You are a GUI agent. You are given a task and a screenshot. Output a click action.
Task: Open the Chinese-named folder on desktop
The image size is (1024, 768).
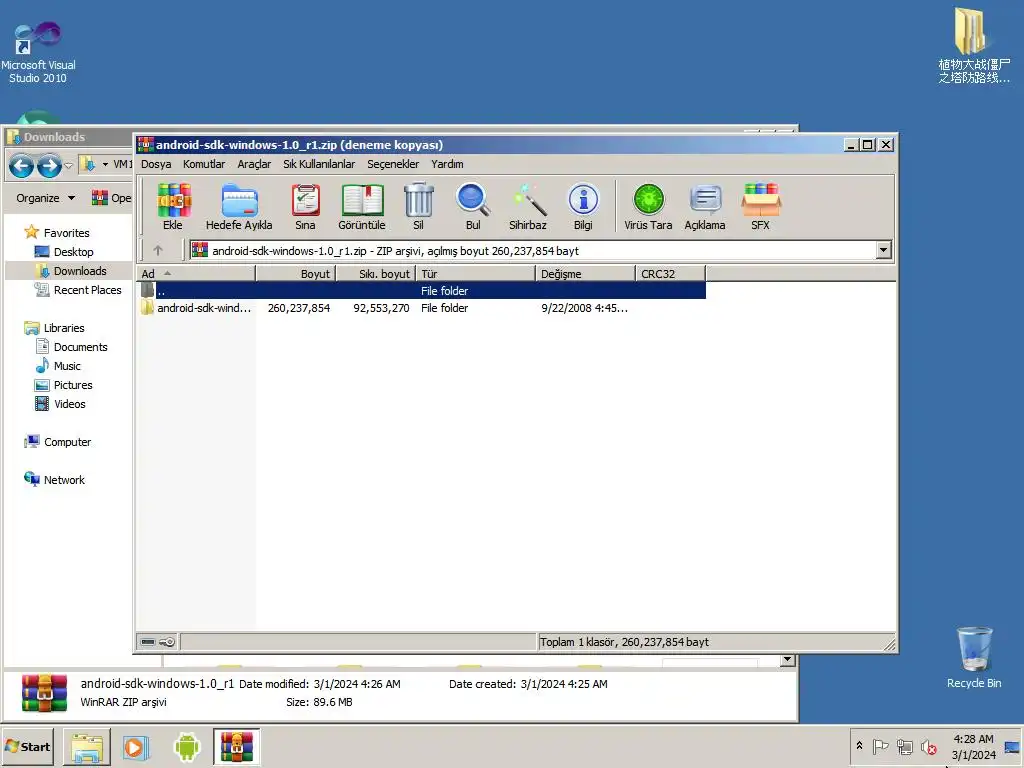974,46
